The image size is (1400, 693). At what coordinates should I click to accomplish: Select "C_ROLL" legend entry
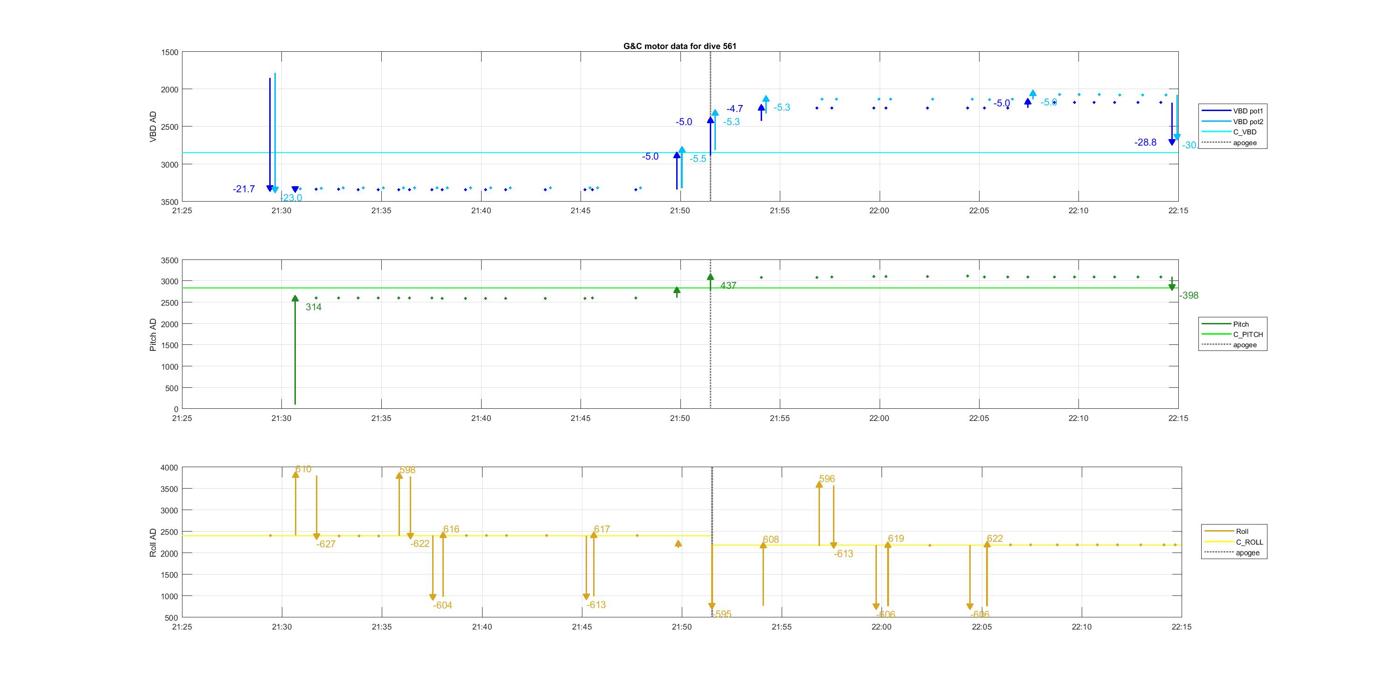coord(1249,542)
